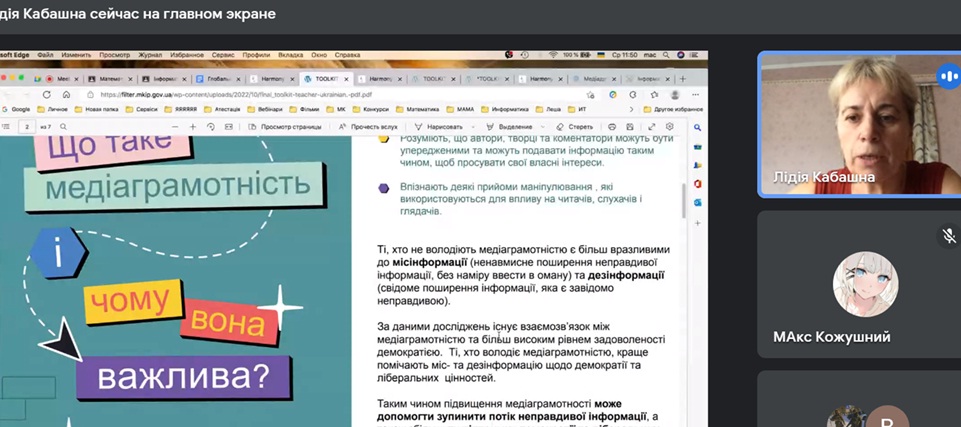Open PDF viewer settings gear
This screenshot has width=961, height=427.
click(670, 127)
